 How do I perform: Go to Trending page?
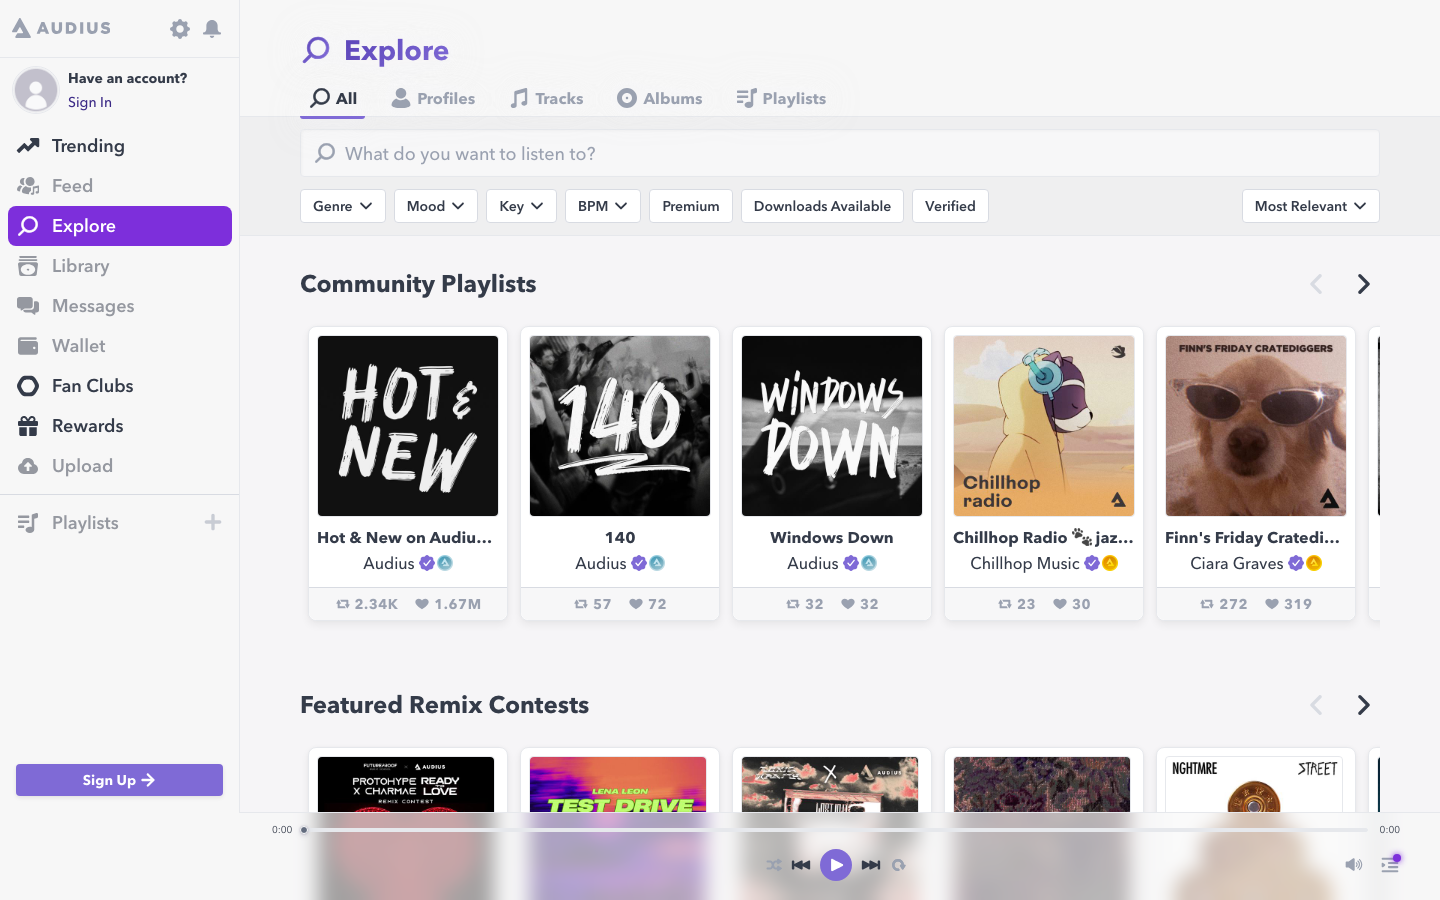(x=120, y=146)
